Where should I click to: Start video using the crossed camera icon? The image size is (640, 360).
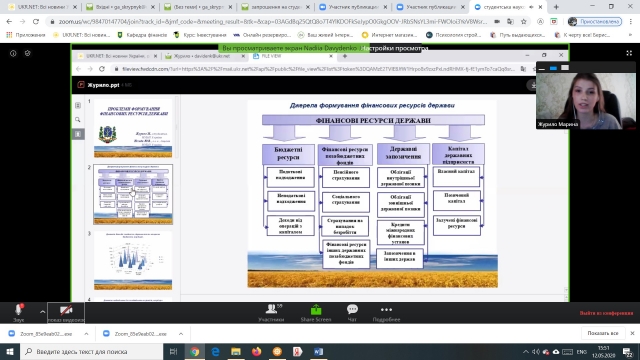click(66, 313)
